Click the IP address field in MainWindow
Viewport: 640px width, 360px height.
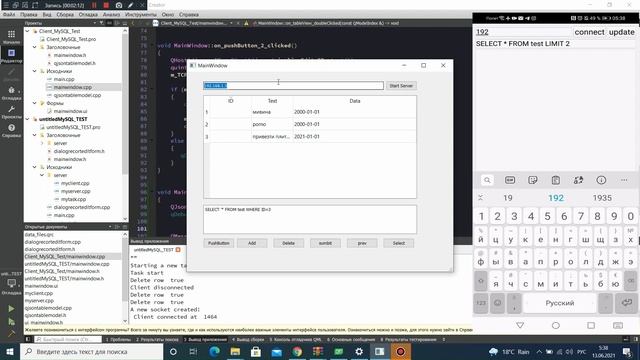click(293, 85)
